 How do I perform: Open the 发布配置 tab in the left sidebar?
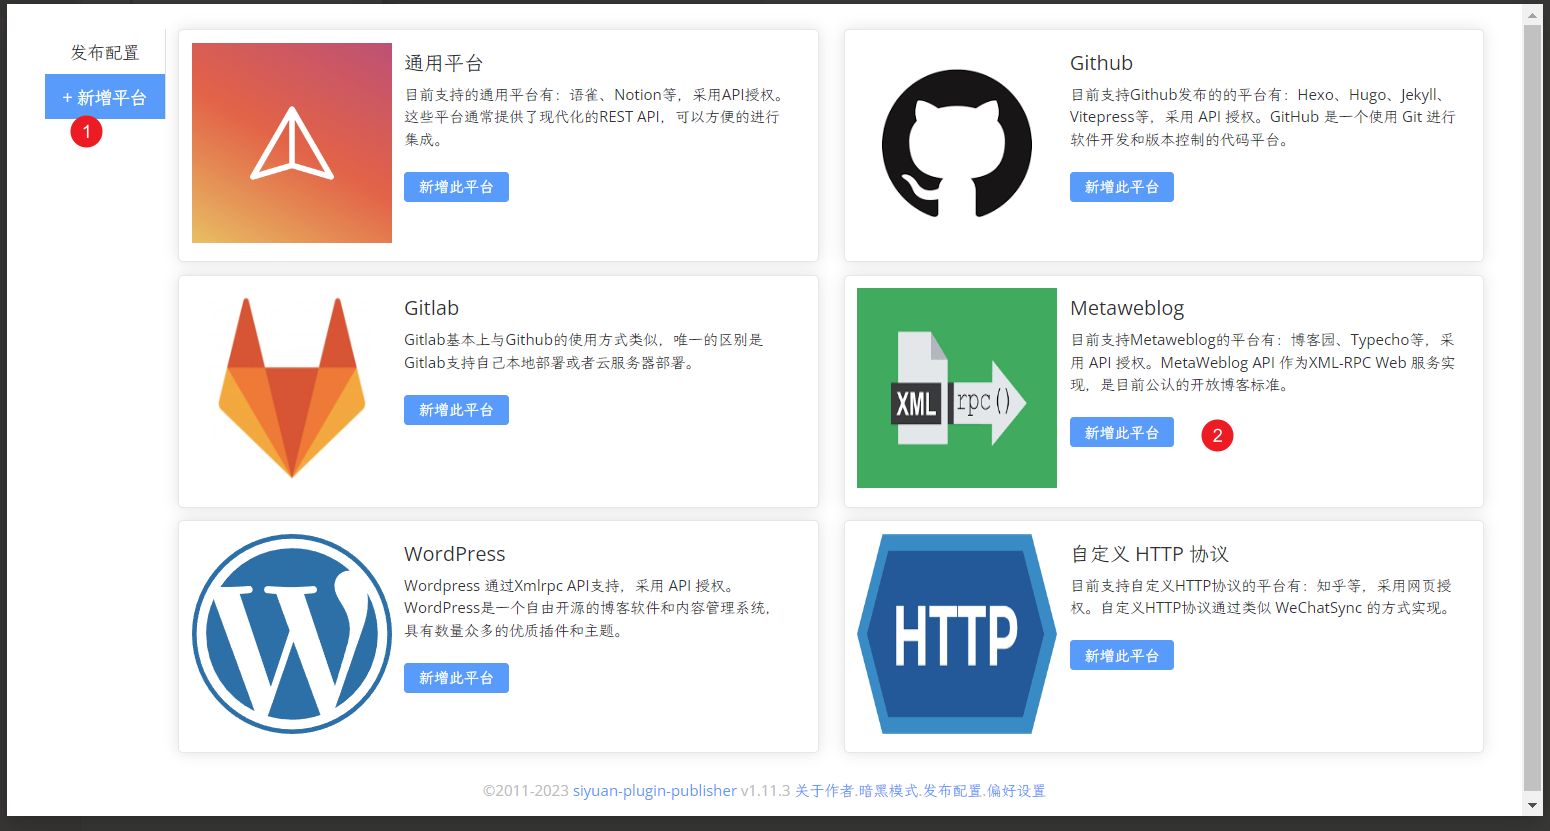pos(105,52)
